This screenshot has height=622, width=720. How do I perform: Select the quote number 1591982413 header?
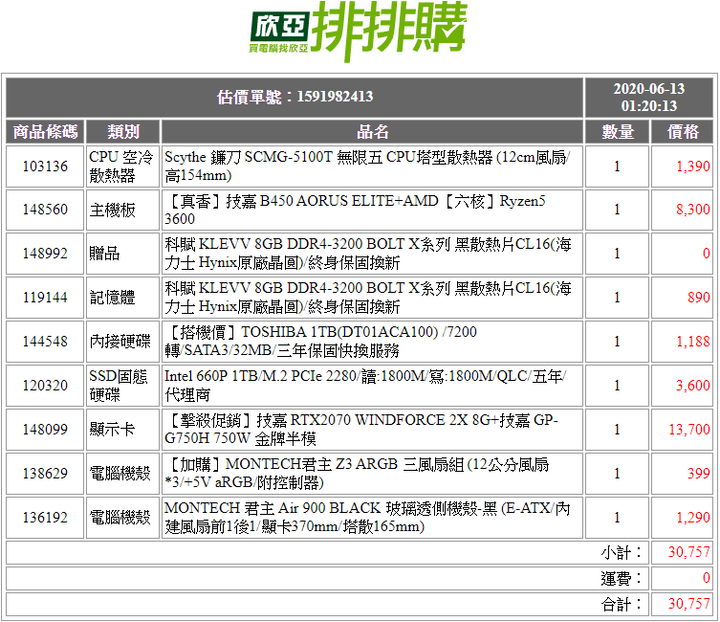pyautogui.click(x=295, y=97)
